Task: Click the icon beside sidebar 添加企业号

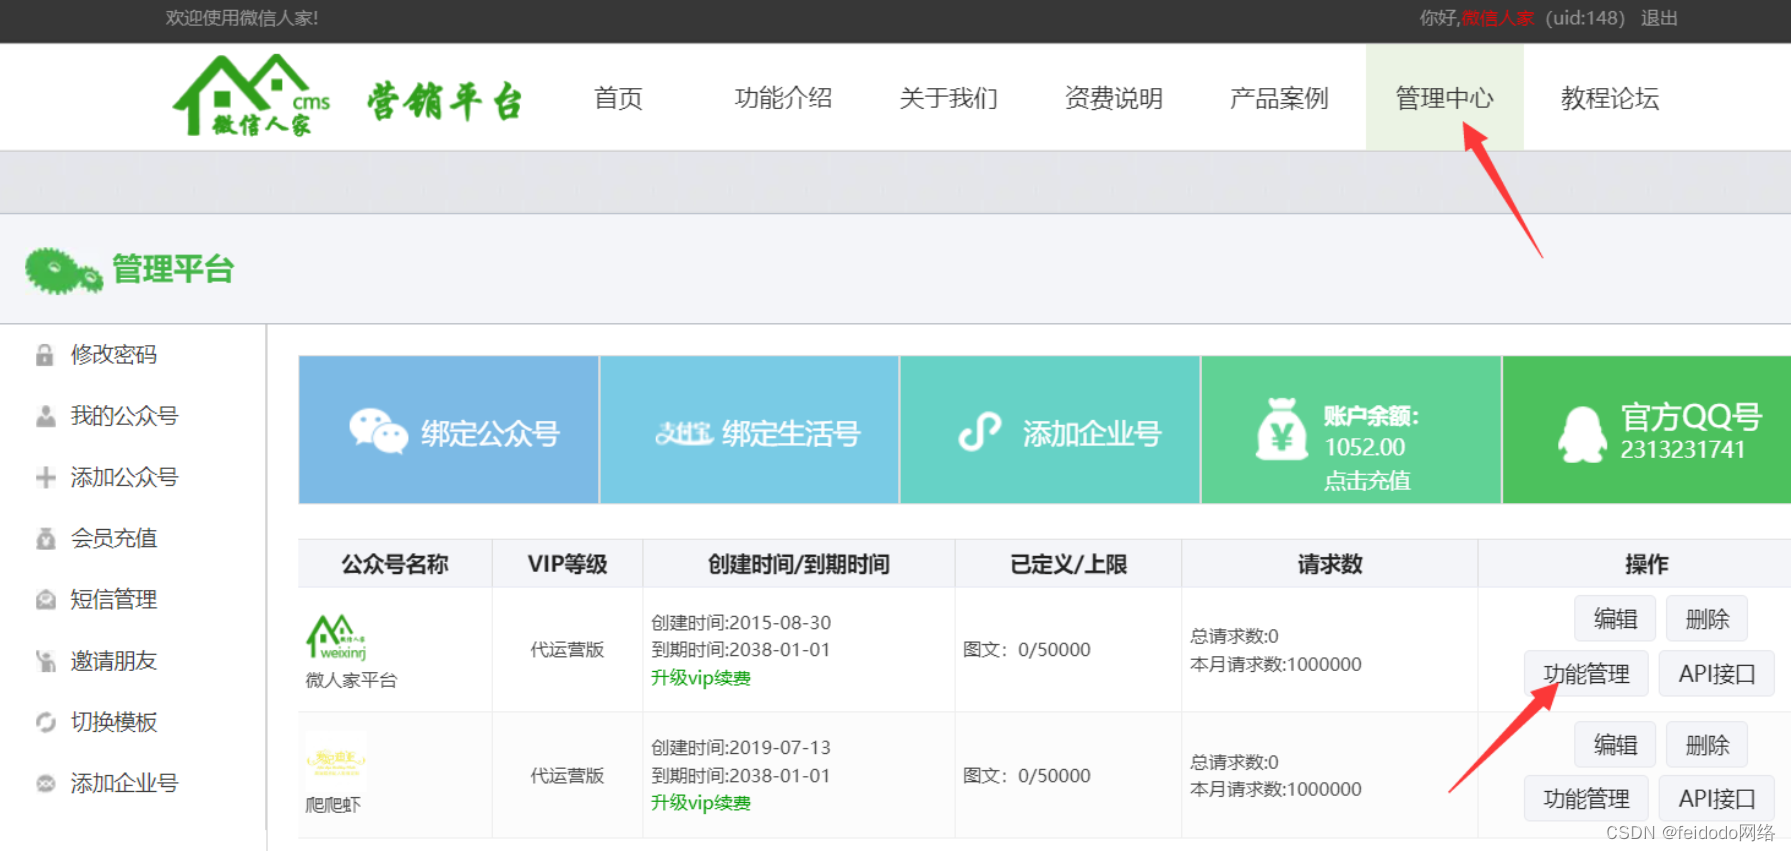Action: 45,783
